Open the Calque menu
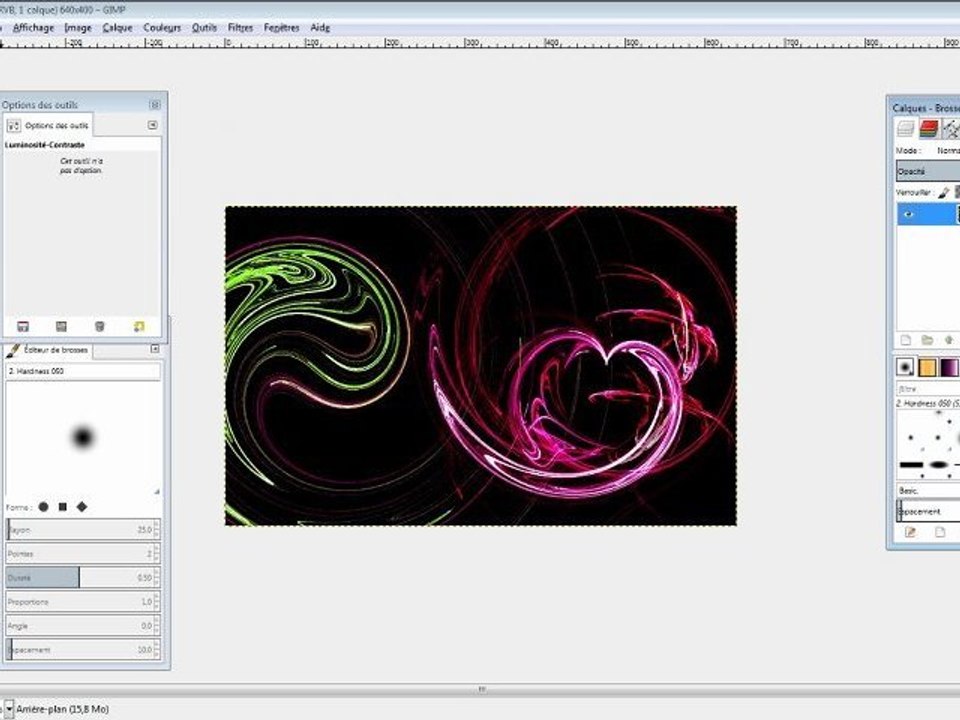 point(118,28)
